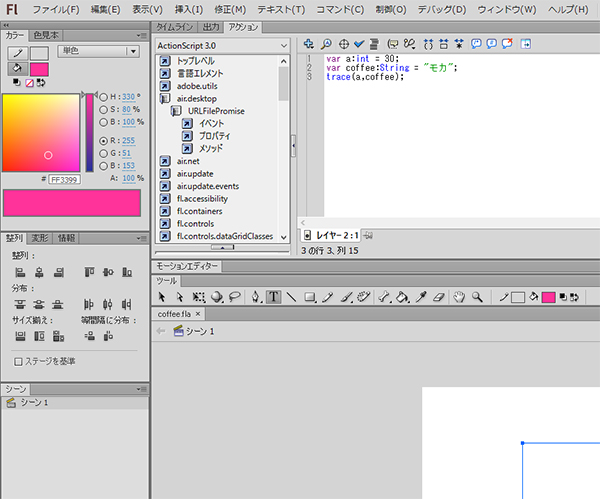Open the Scene panel options menu
The image size is (600, 499).
[x=142, y=390]
